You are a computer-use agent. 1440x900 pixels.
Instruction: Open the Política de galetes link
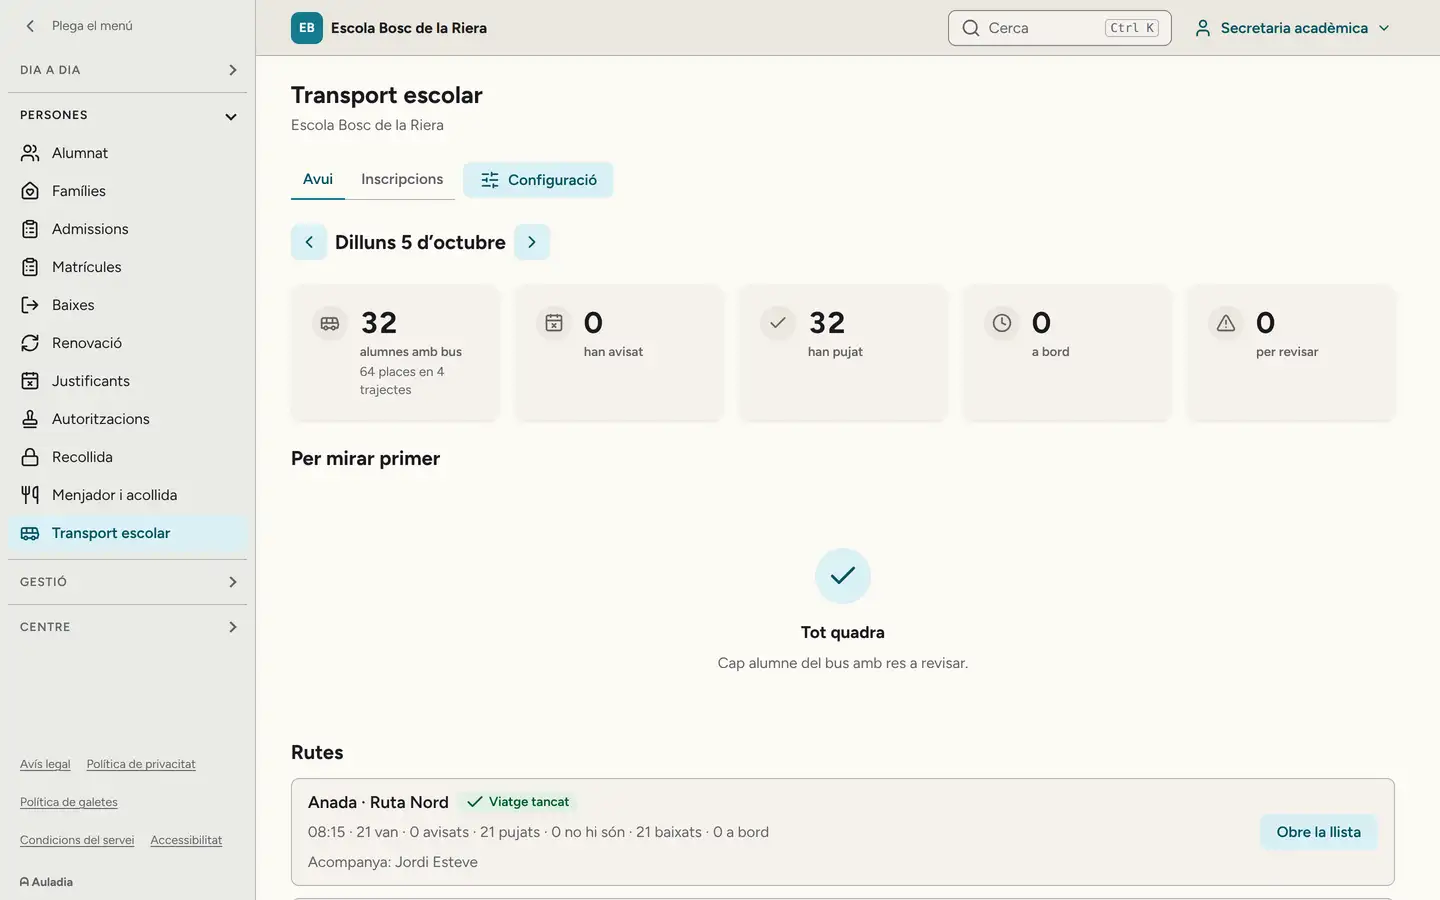tap(69, 802)
